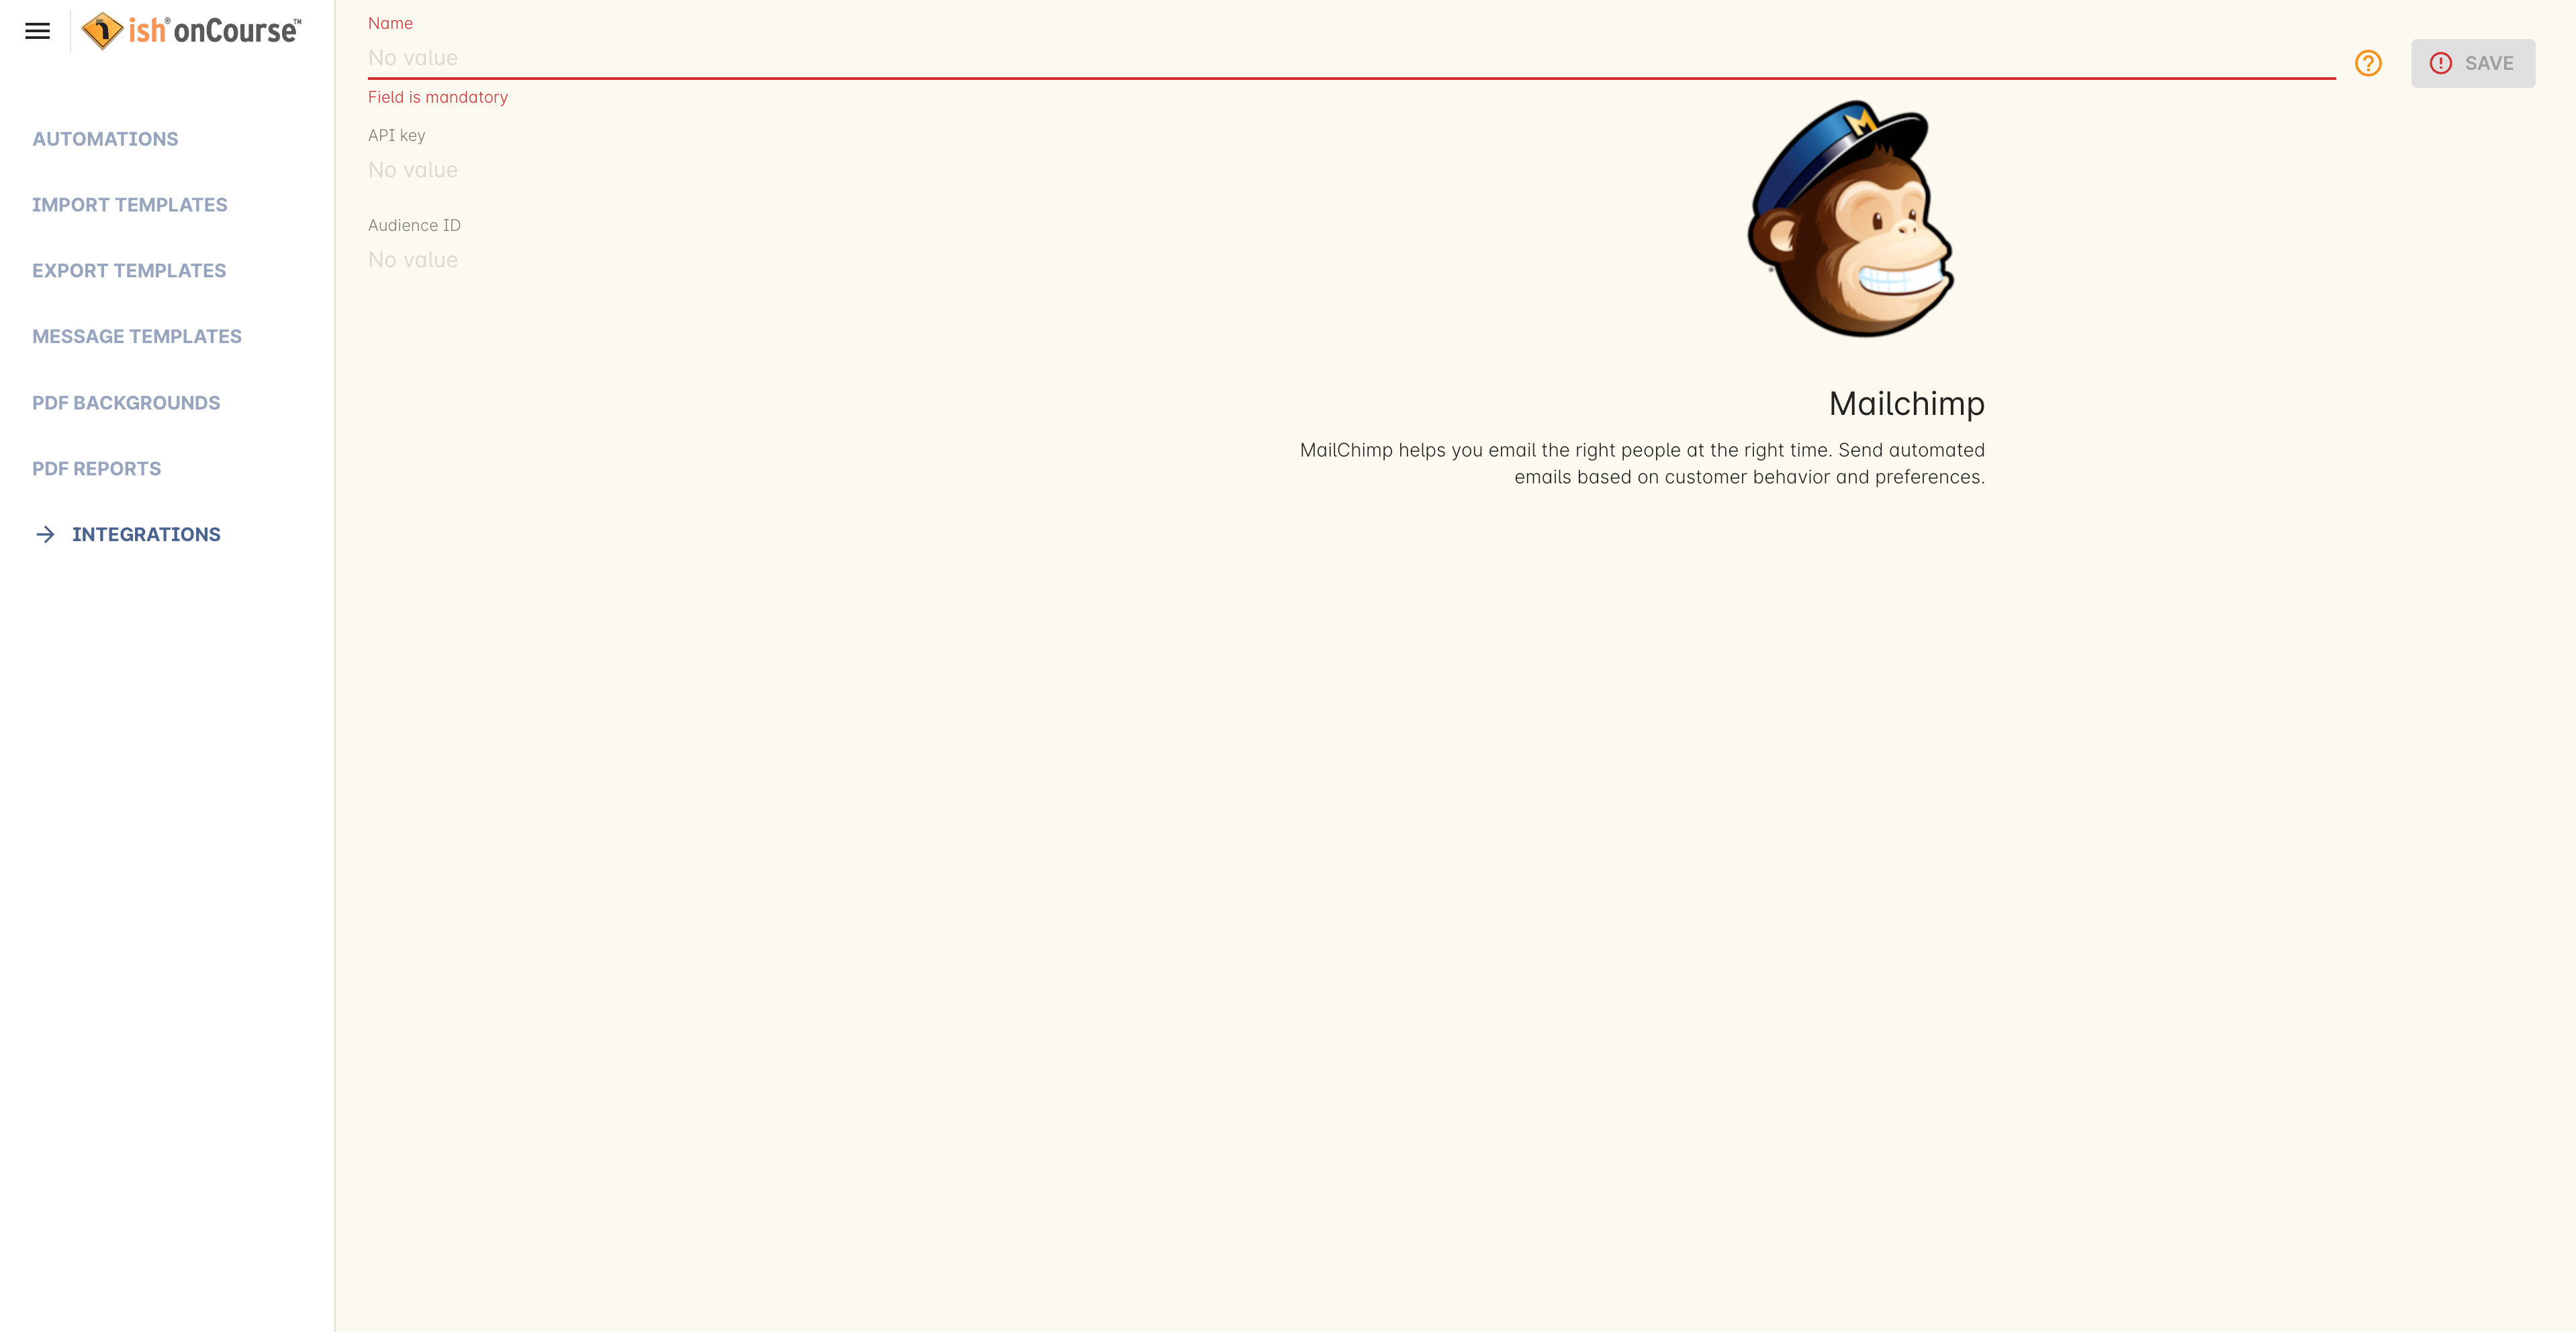Viewport: 2576px width, 1332px height.
Task: Toggle the INTEGRATIONS arrow indicator
Action: [x=42, y=534]
